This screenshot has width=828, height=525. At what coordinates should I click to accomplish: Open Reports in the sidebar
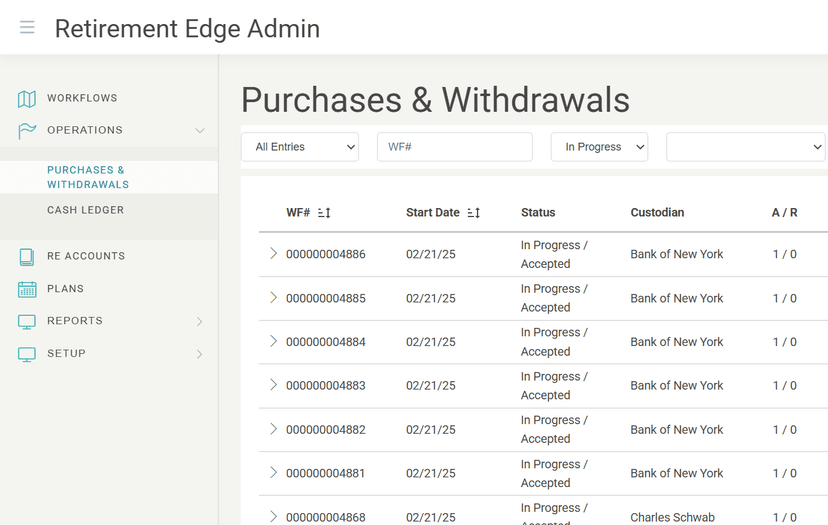pos(75,321)
